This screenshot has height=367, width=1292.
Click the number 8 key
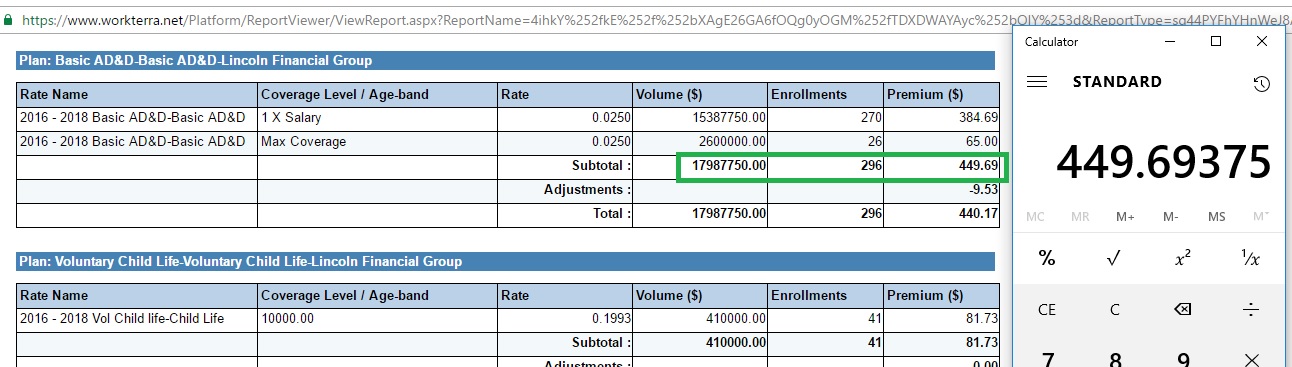coord(1114,358)
